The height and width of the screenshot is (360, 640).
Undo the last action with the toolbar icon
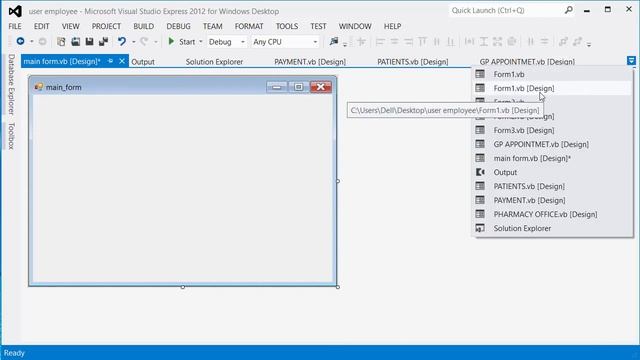click(122, 41)
